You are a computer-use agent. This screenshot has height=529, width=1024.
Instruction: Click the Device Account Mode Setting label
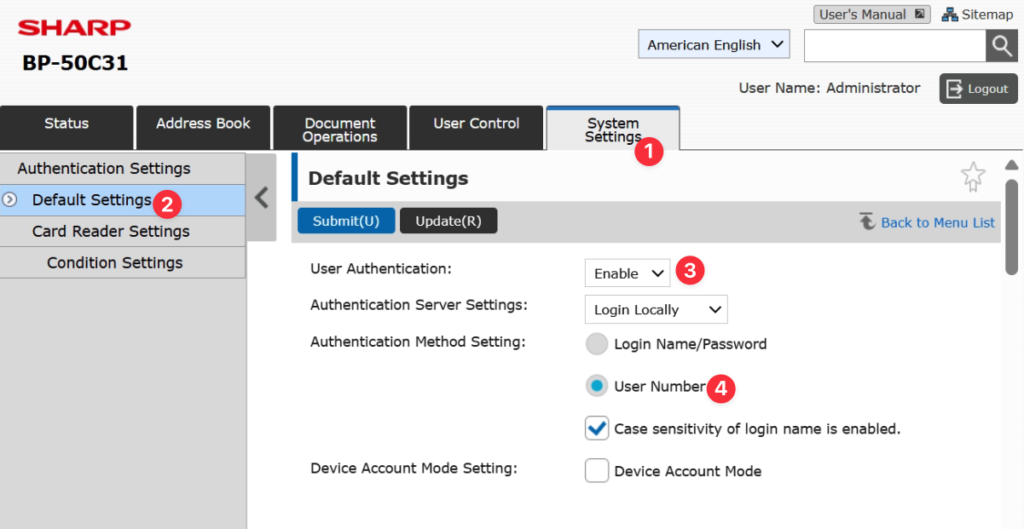tap(414, 468)
